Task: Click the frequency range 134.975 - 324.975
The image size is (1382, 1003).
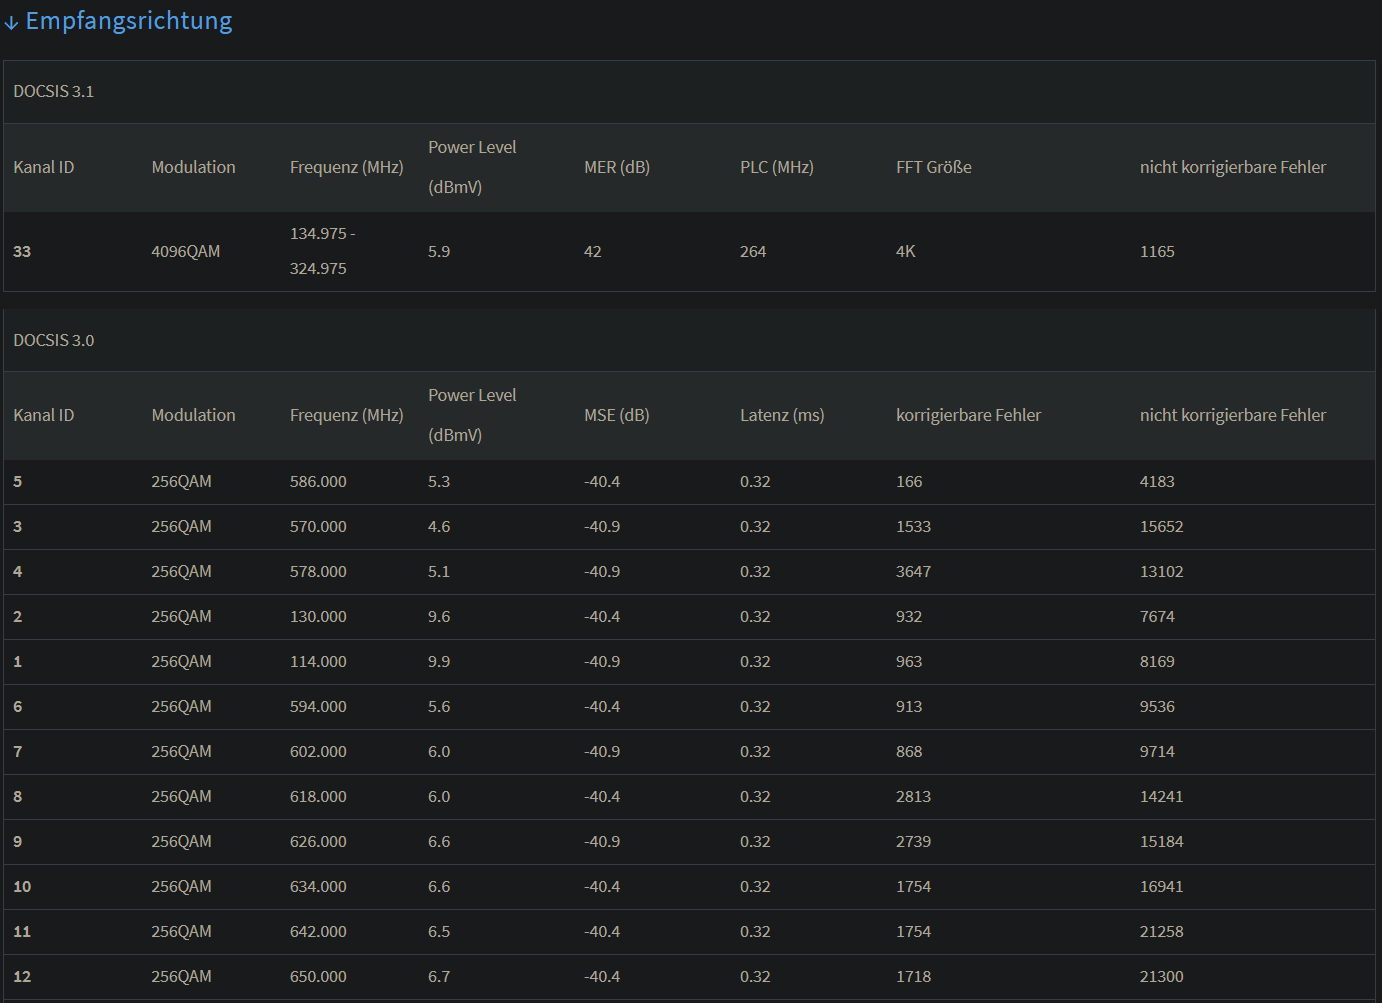Action: [323, 251]
